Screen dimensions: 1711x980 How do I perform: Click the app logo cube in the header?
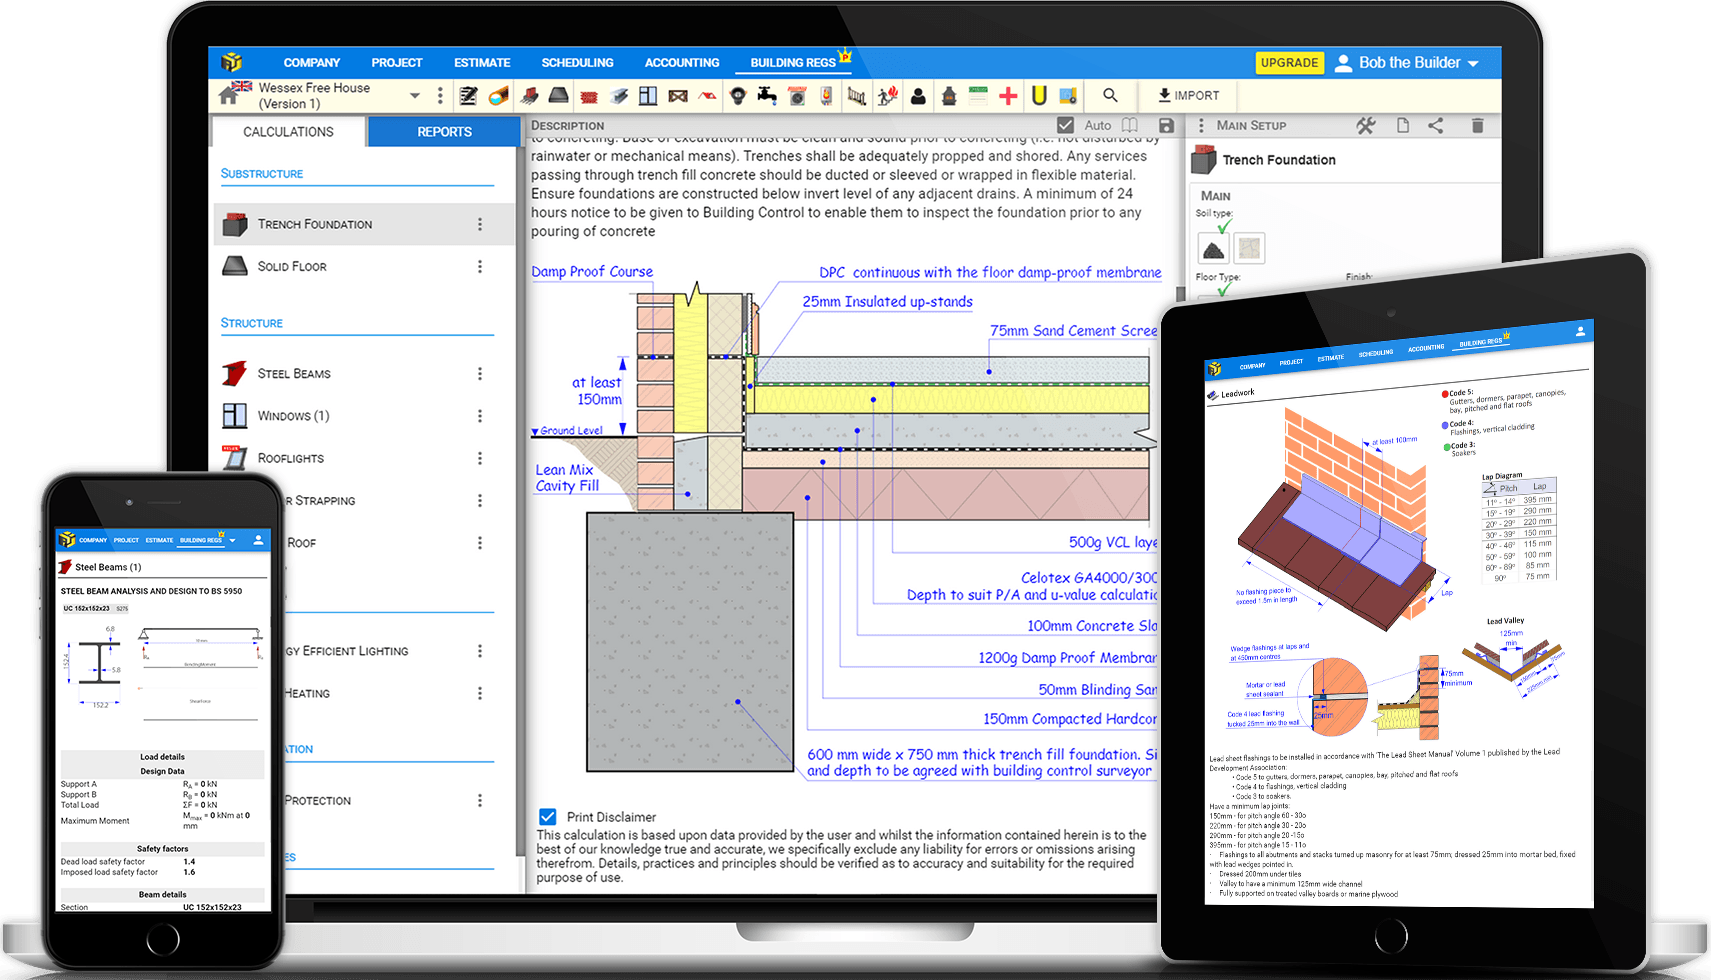tap(232, 62)
